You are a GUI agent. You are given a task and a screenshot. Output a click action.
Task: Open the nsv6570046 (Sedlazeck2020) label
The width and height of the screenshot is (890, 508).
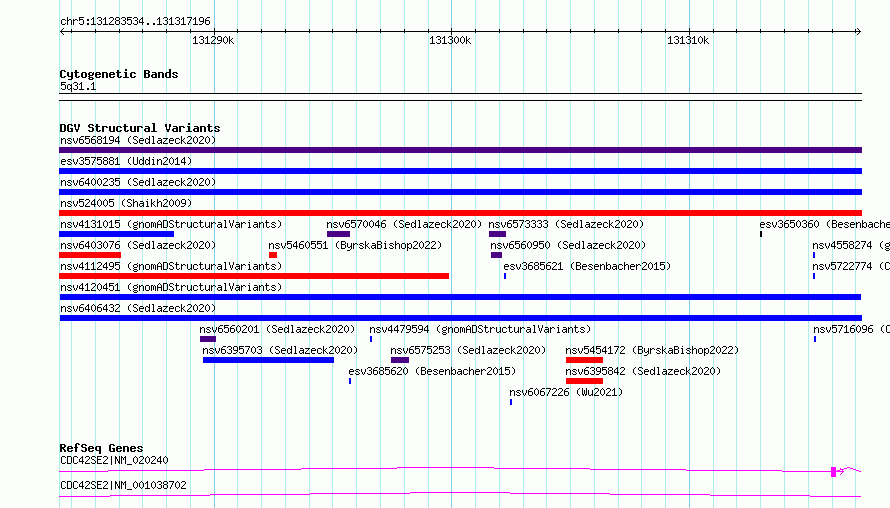[x=404, y=224]
